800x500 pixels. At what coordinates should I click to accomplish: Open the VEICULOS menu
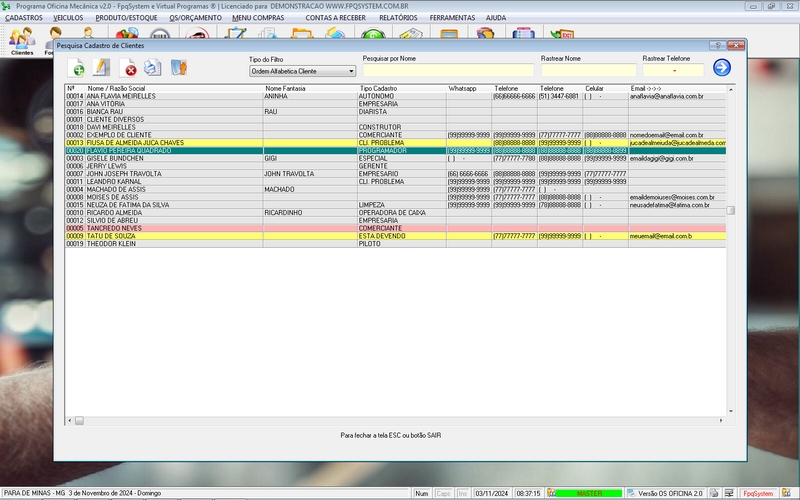coord(68,17)
